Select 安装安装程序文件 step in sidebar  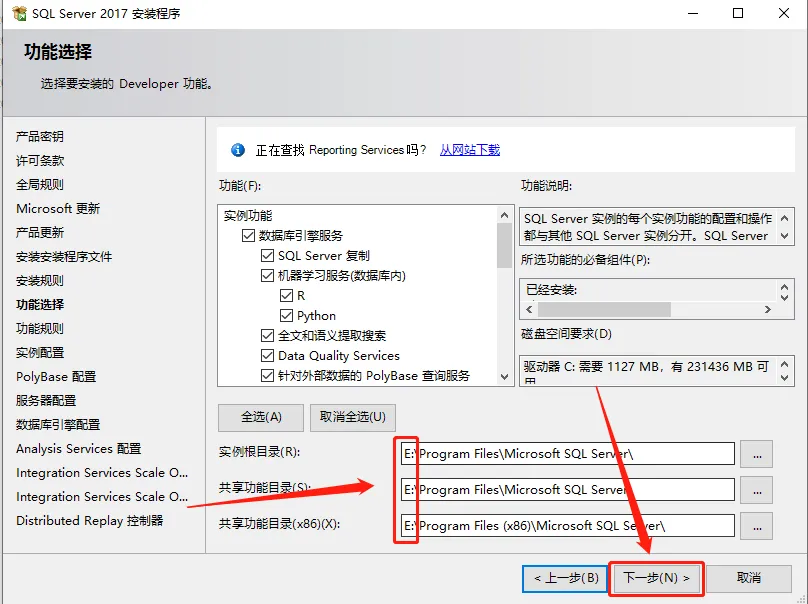point(64,257)
